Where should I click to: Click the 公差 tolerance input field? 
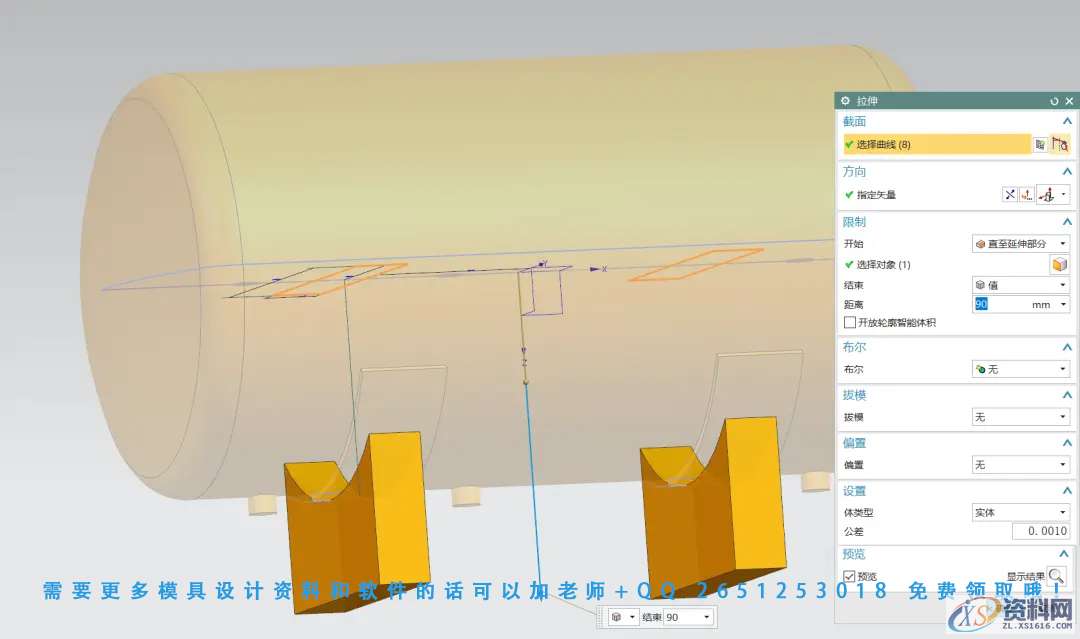tap(1040, 531)
